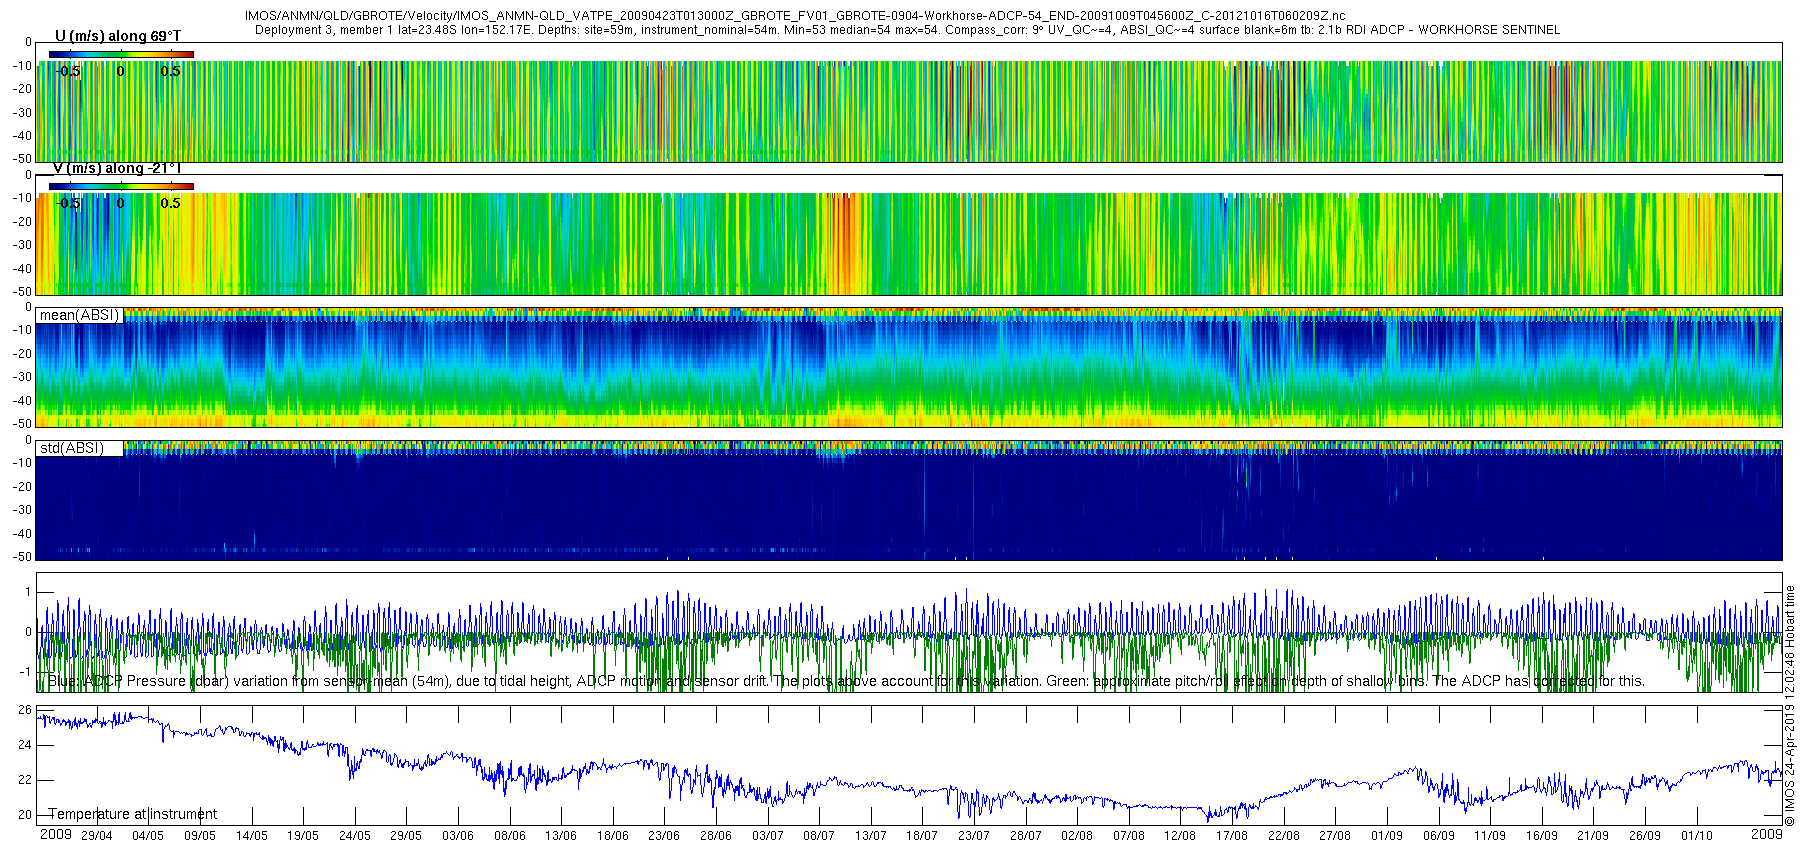Select the 29/04 date tick label
Image resolution: width=1800 pixels, height=850 pixels.
pos(97,836)
